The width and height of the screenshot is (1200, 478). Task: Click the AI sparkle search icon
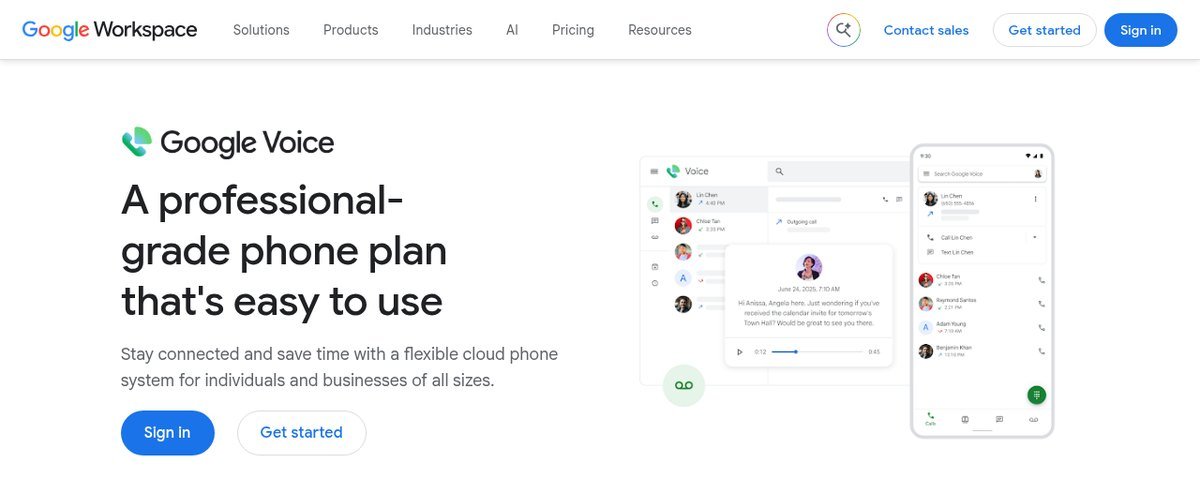(844, 30)
